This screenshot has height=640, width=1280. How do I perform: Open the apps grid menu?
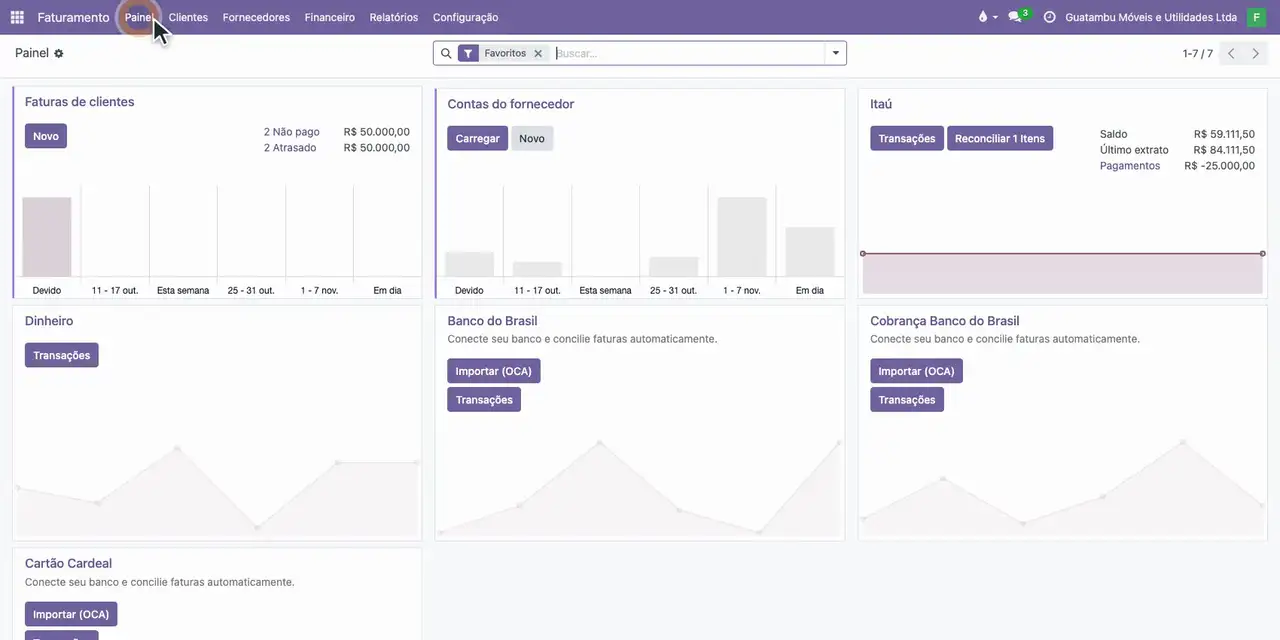click(17, 17)
